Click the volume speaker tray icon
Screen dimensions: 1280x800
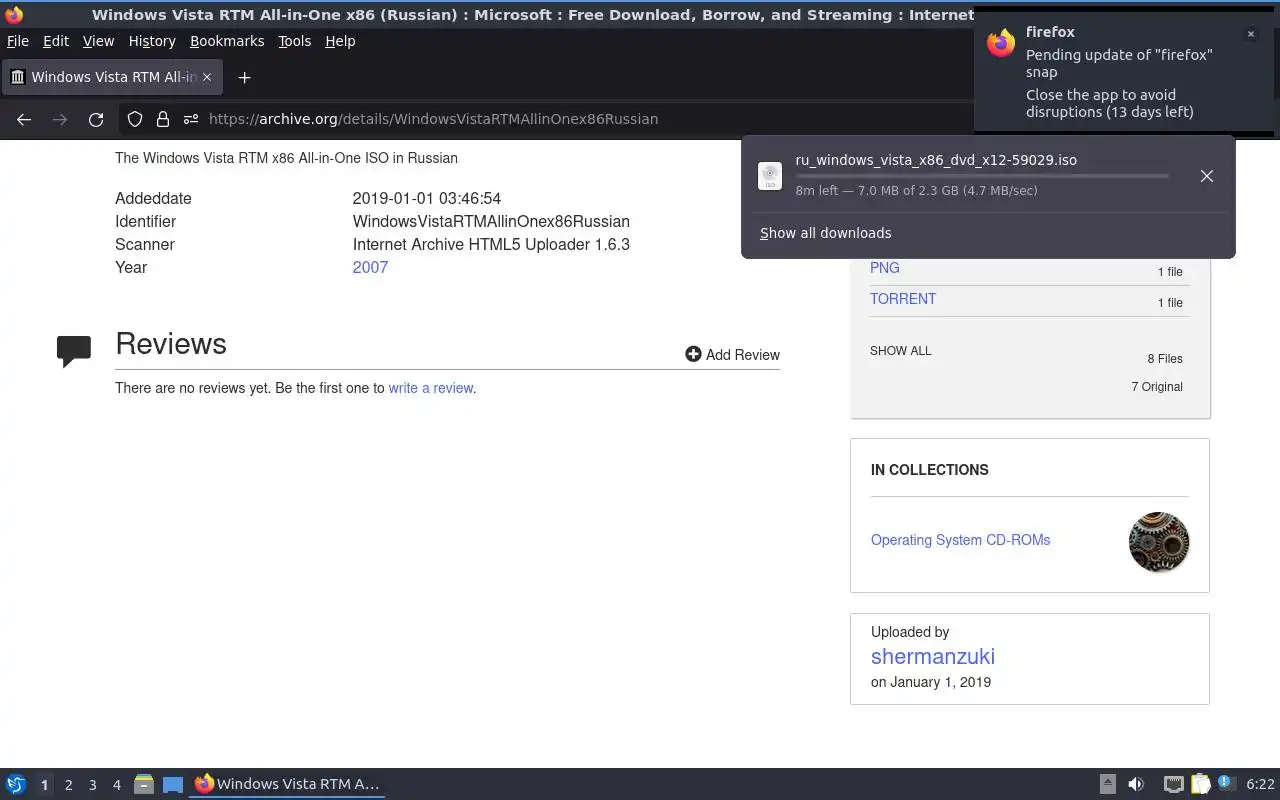point(1136,784)
